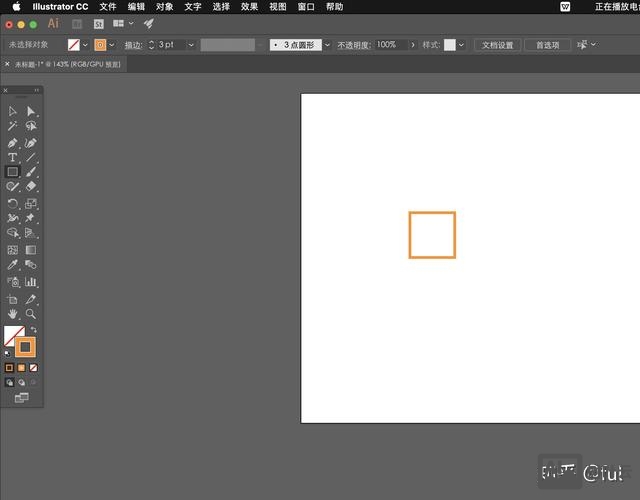Select the Hand tool
Image resolution: width=640 pixels, height=500 pixels.
coord(13,314)
